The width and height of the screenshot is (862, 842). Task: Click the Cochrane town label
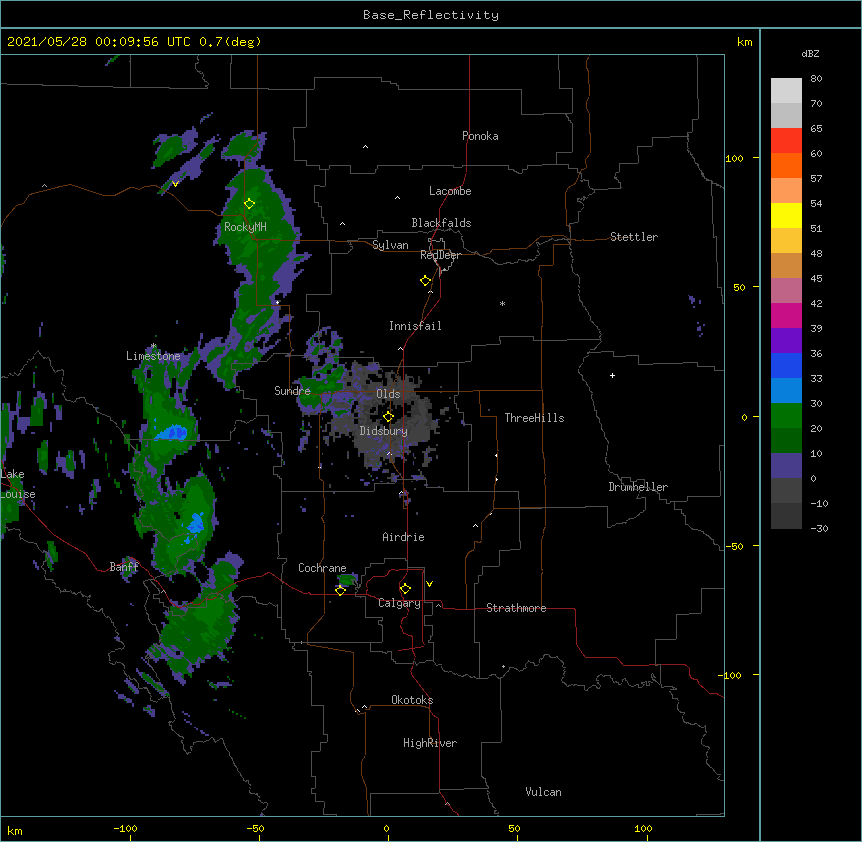(x=322, y=568)
